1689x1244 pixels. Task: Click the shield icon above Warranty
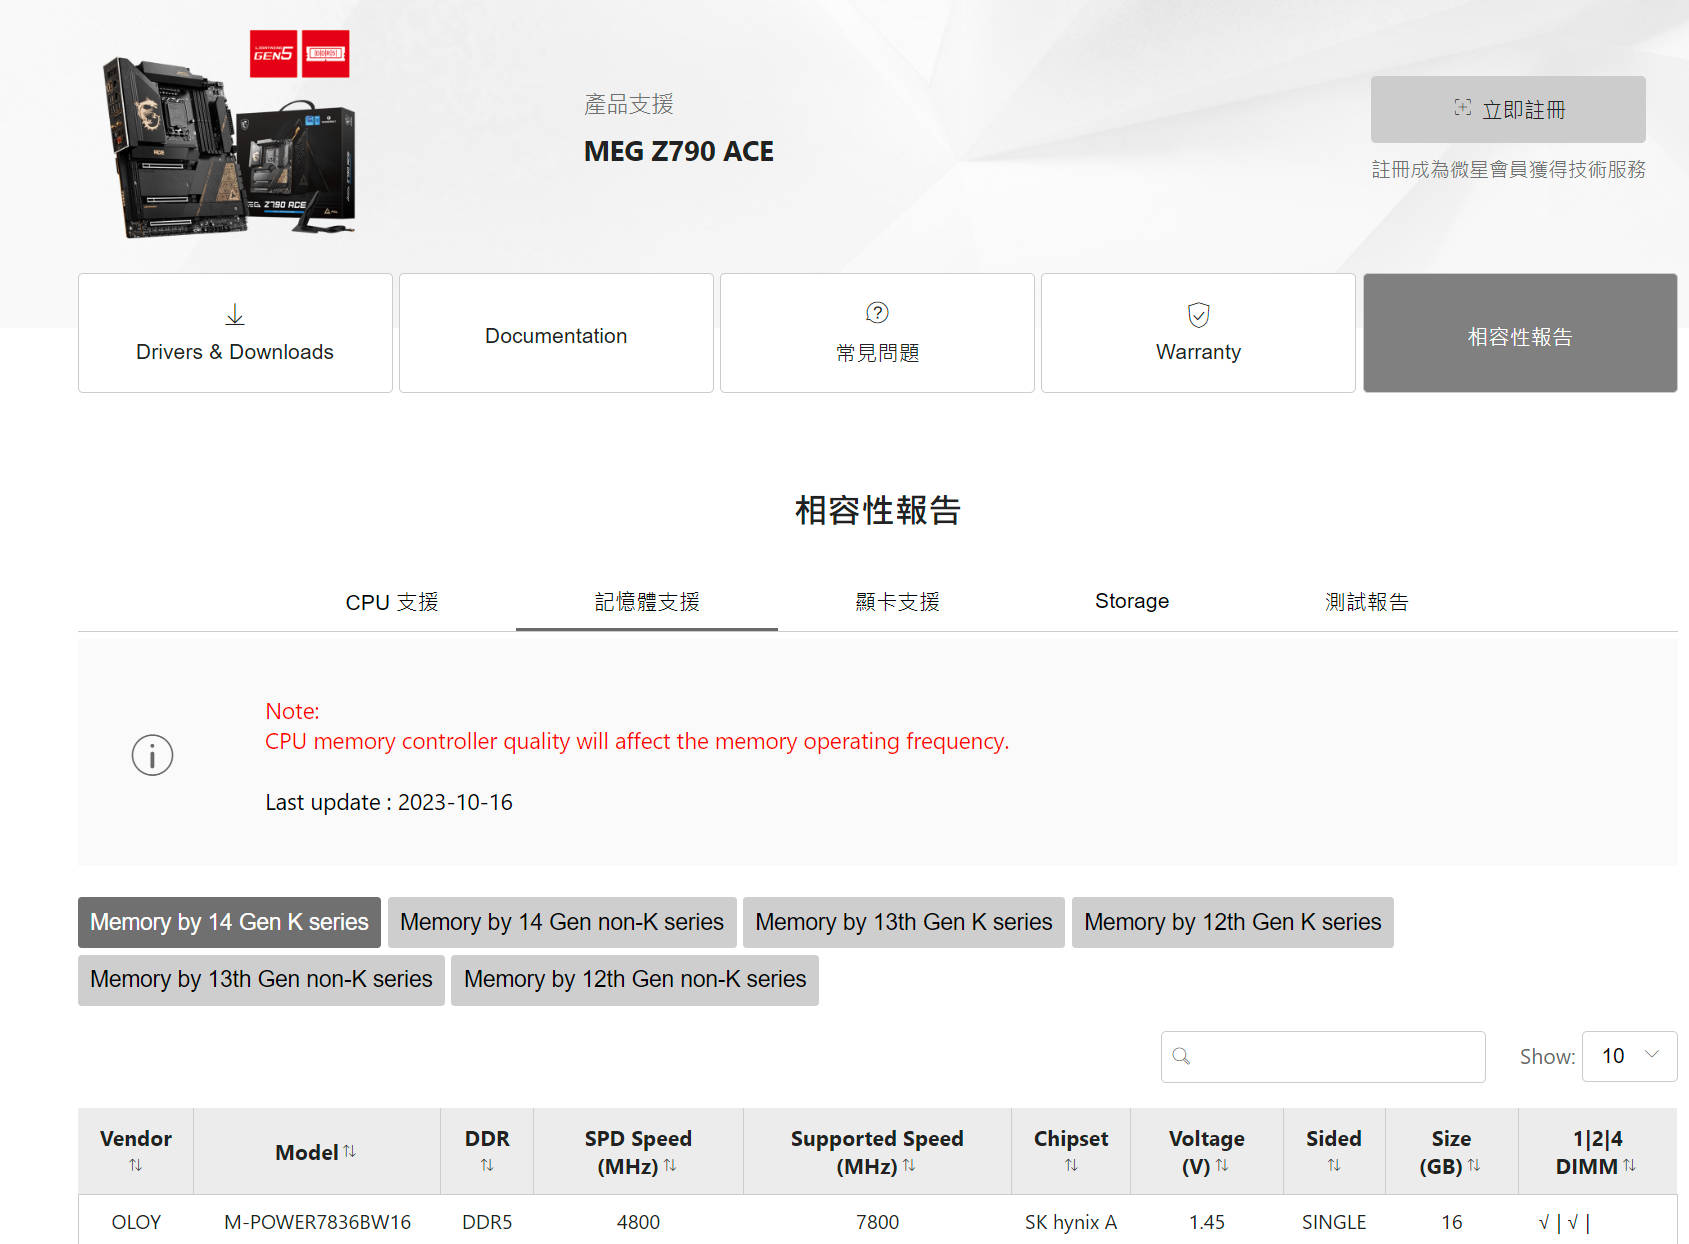click(1198, 315)
